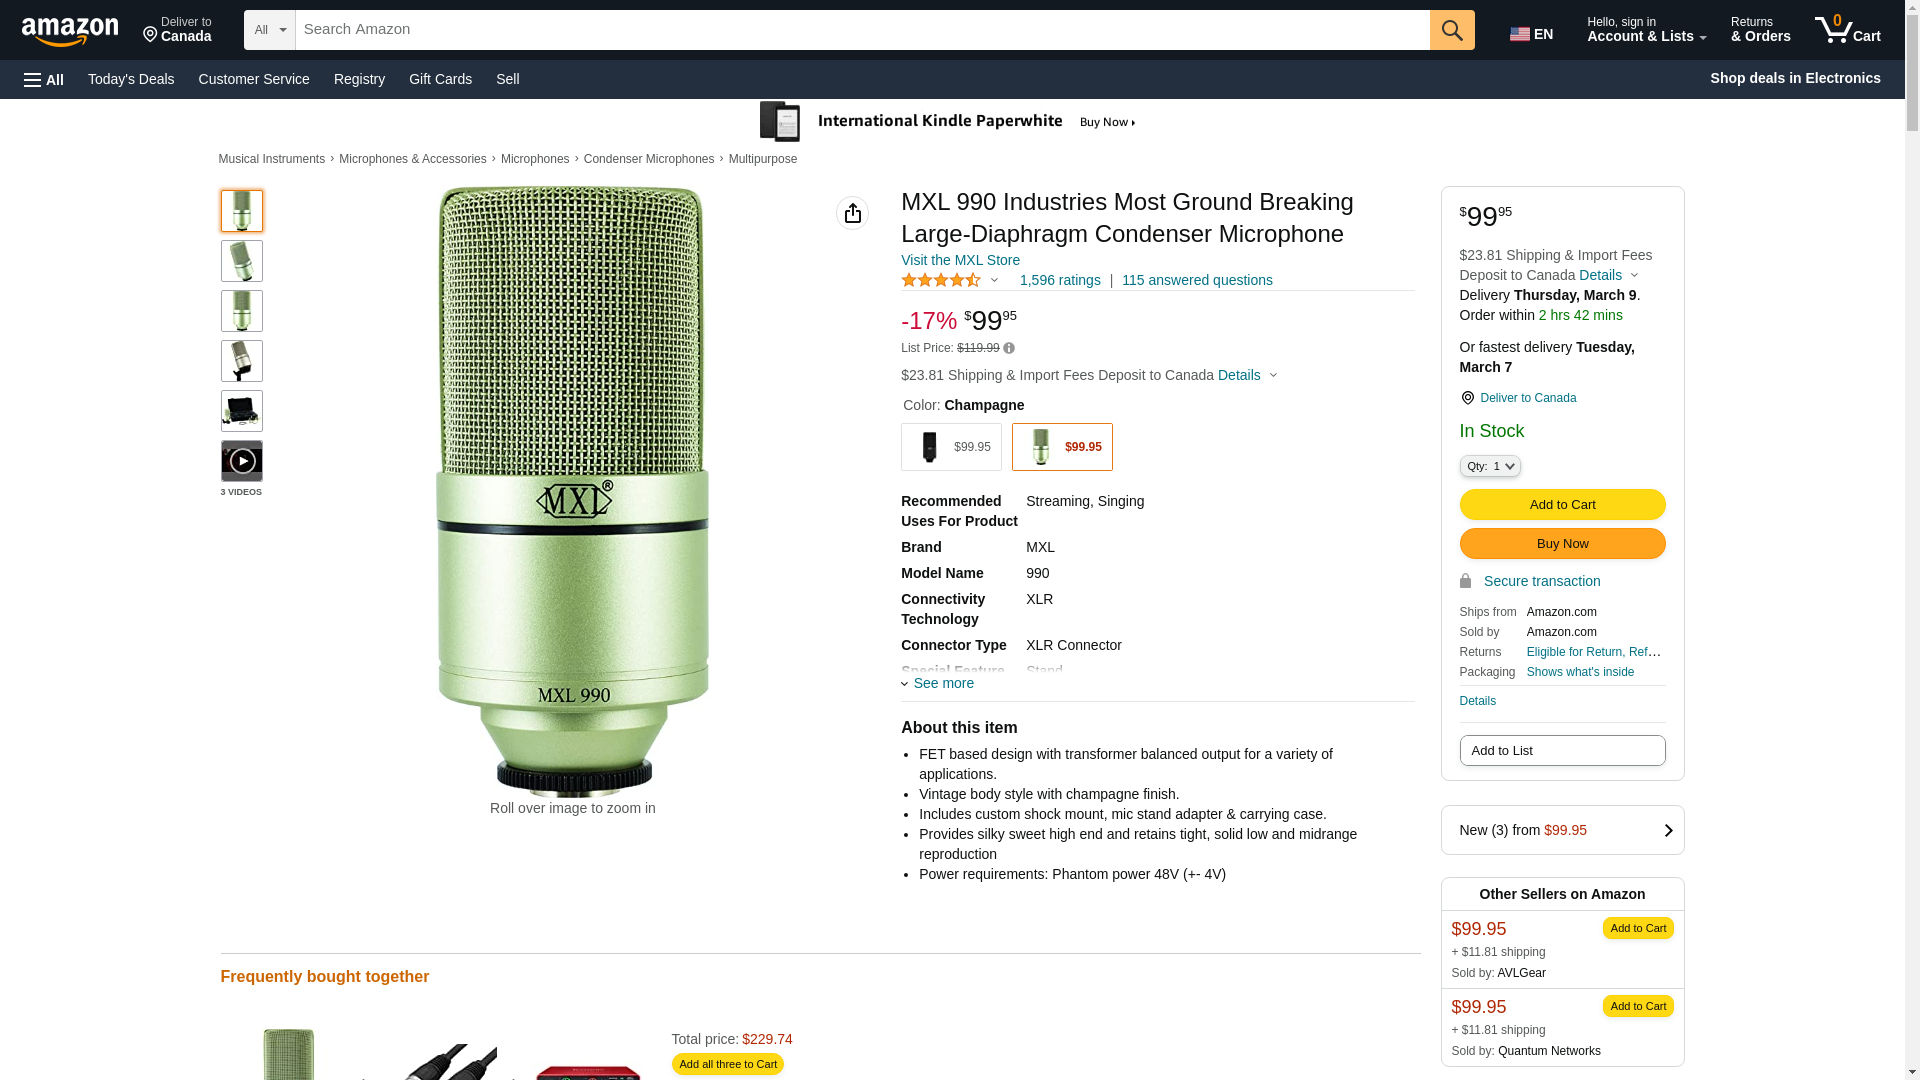1920x1080 pixels.
Task: Select the Champagne color option
Action: (x=1062, y=447)
